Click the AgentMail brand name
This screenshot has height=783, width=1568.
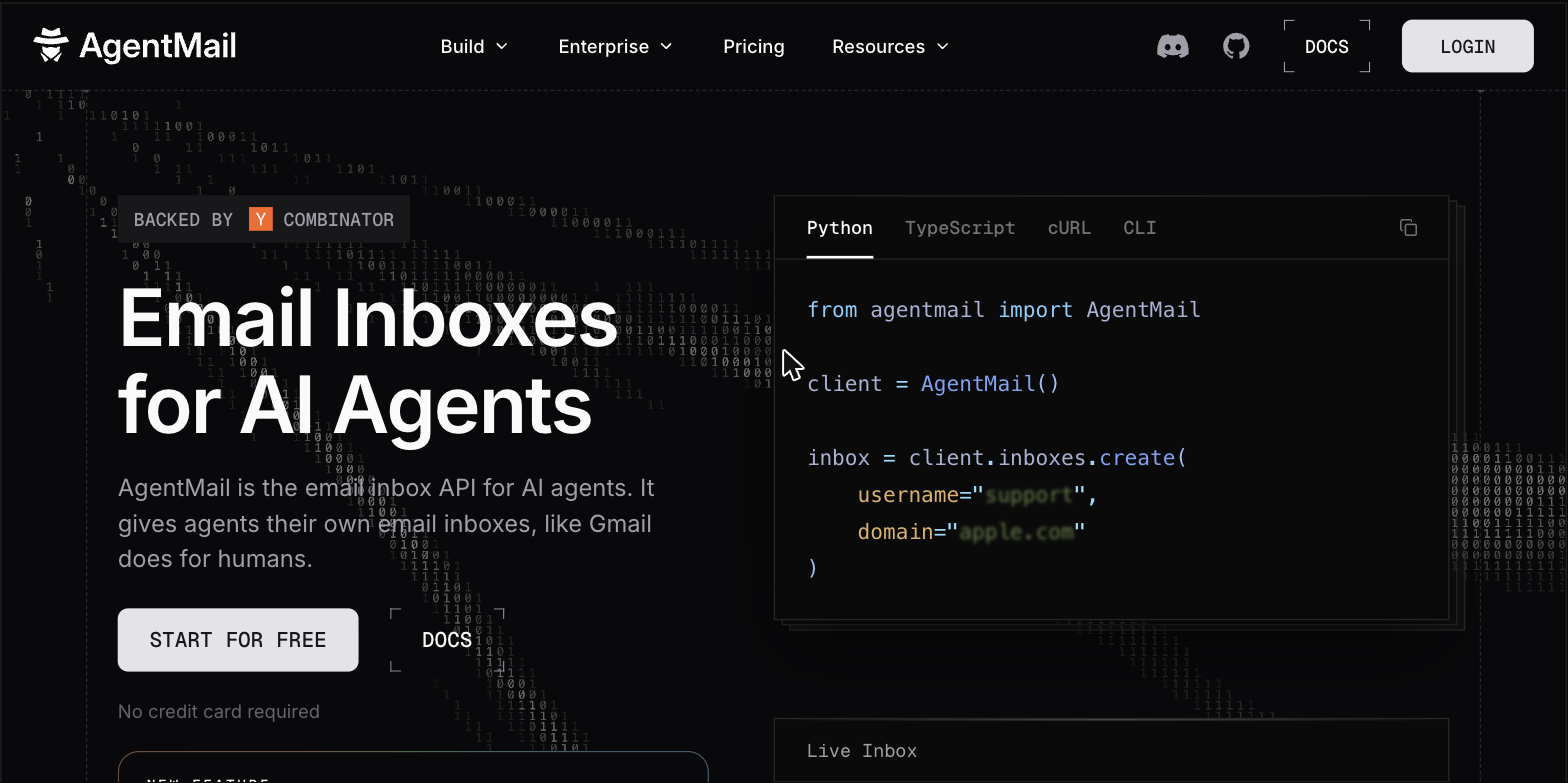pyautogui.click(x=158, y=46)
